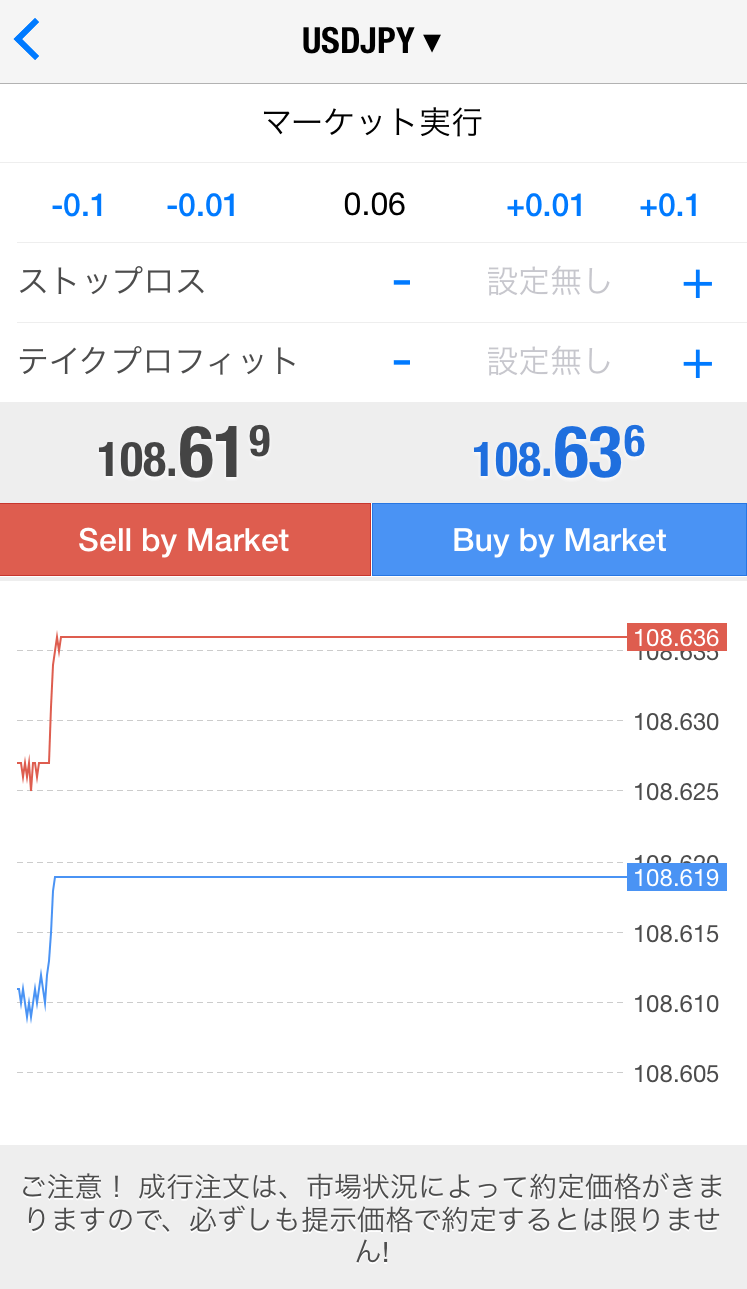Image resolution: width=747 pixels, height=1289 pixels.
Task: Increase volume by 0.01
Action: click(545, 206)
